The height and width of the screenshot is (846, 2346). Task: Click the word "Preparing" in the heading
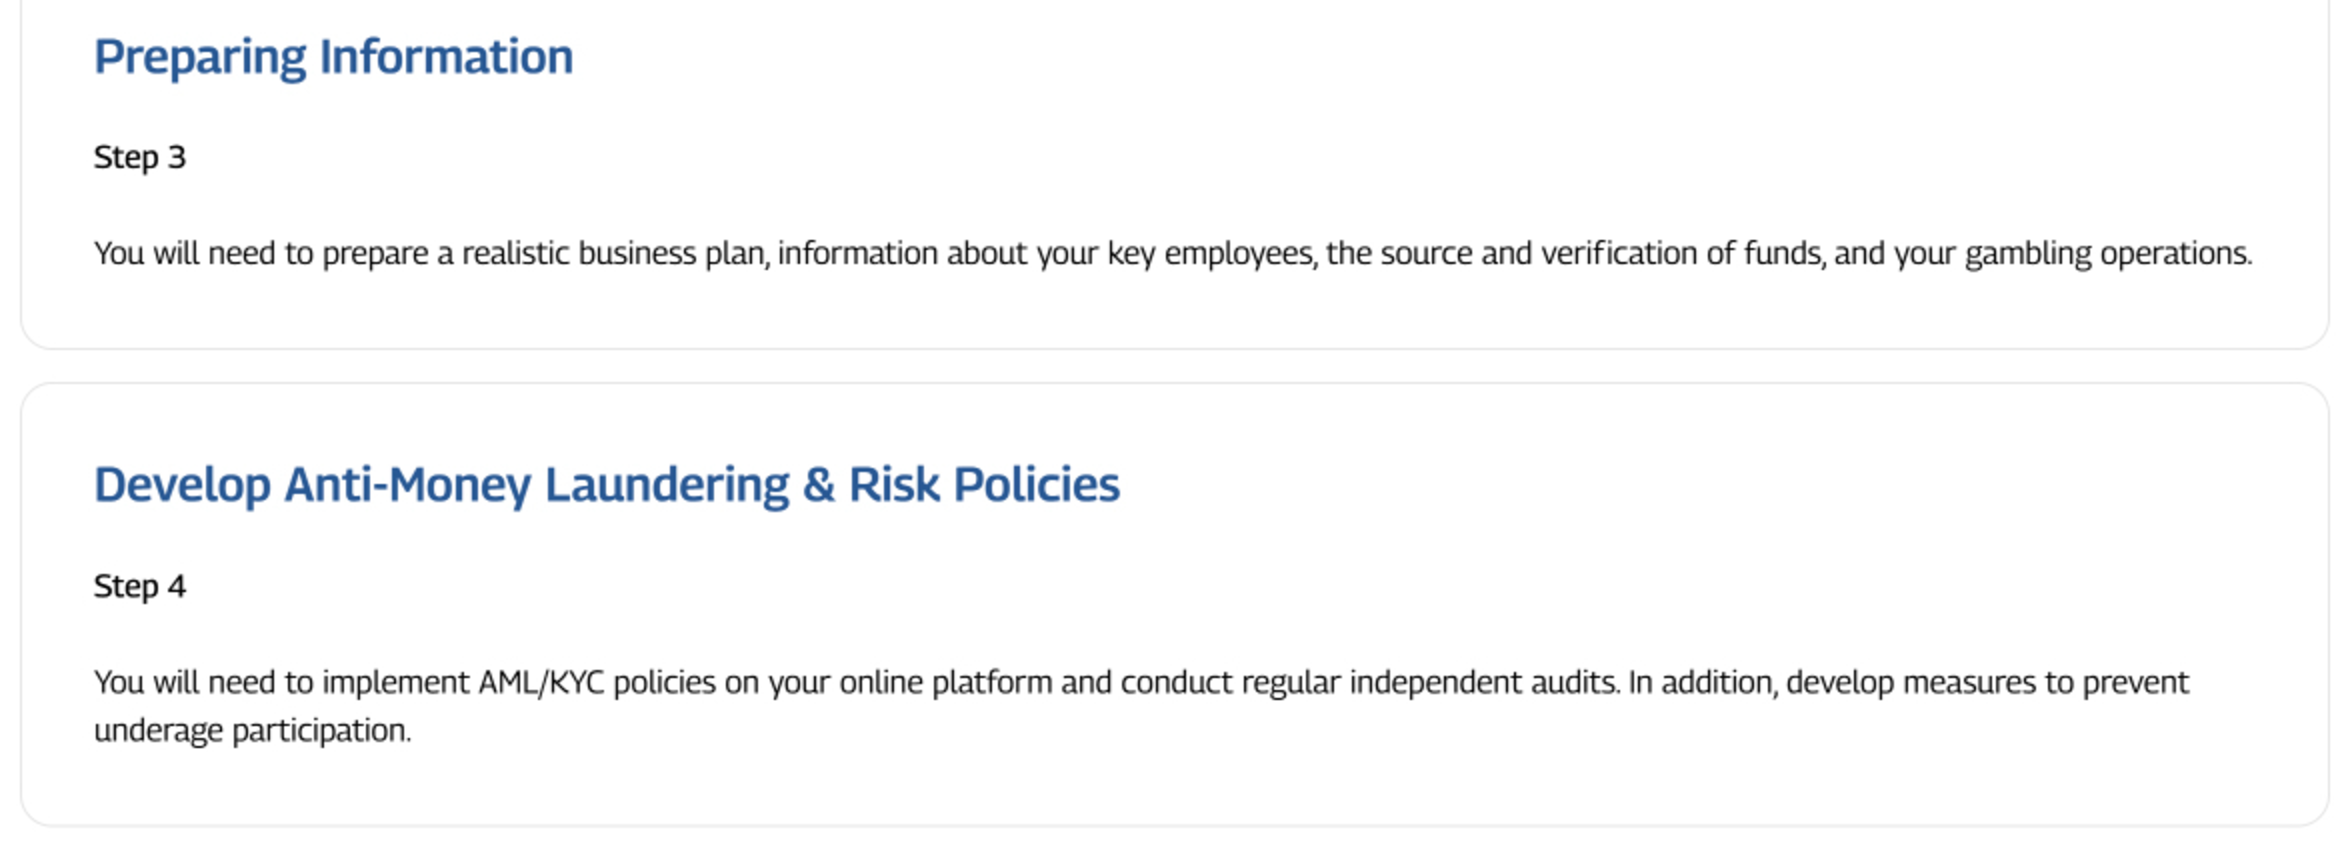coord(200,57)
